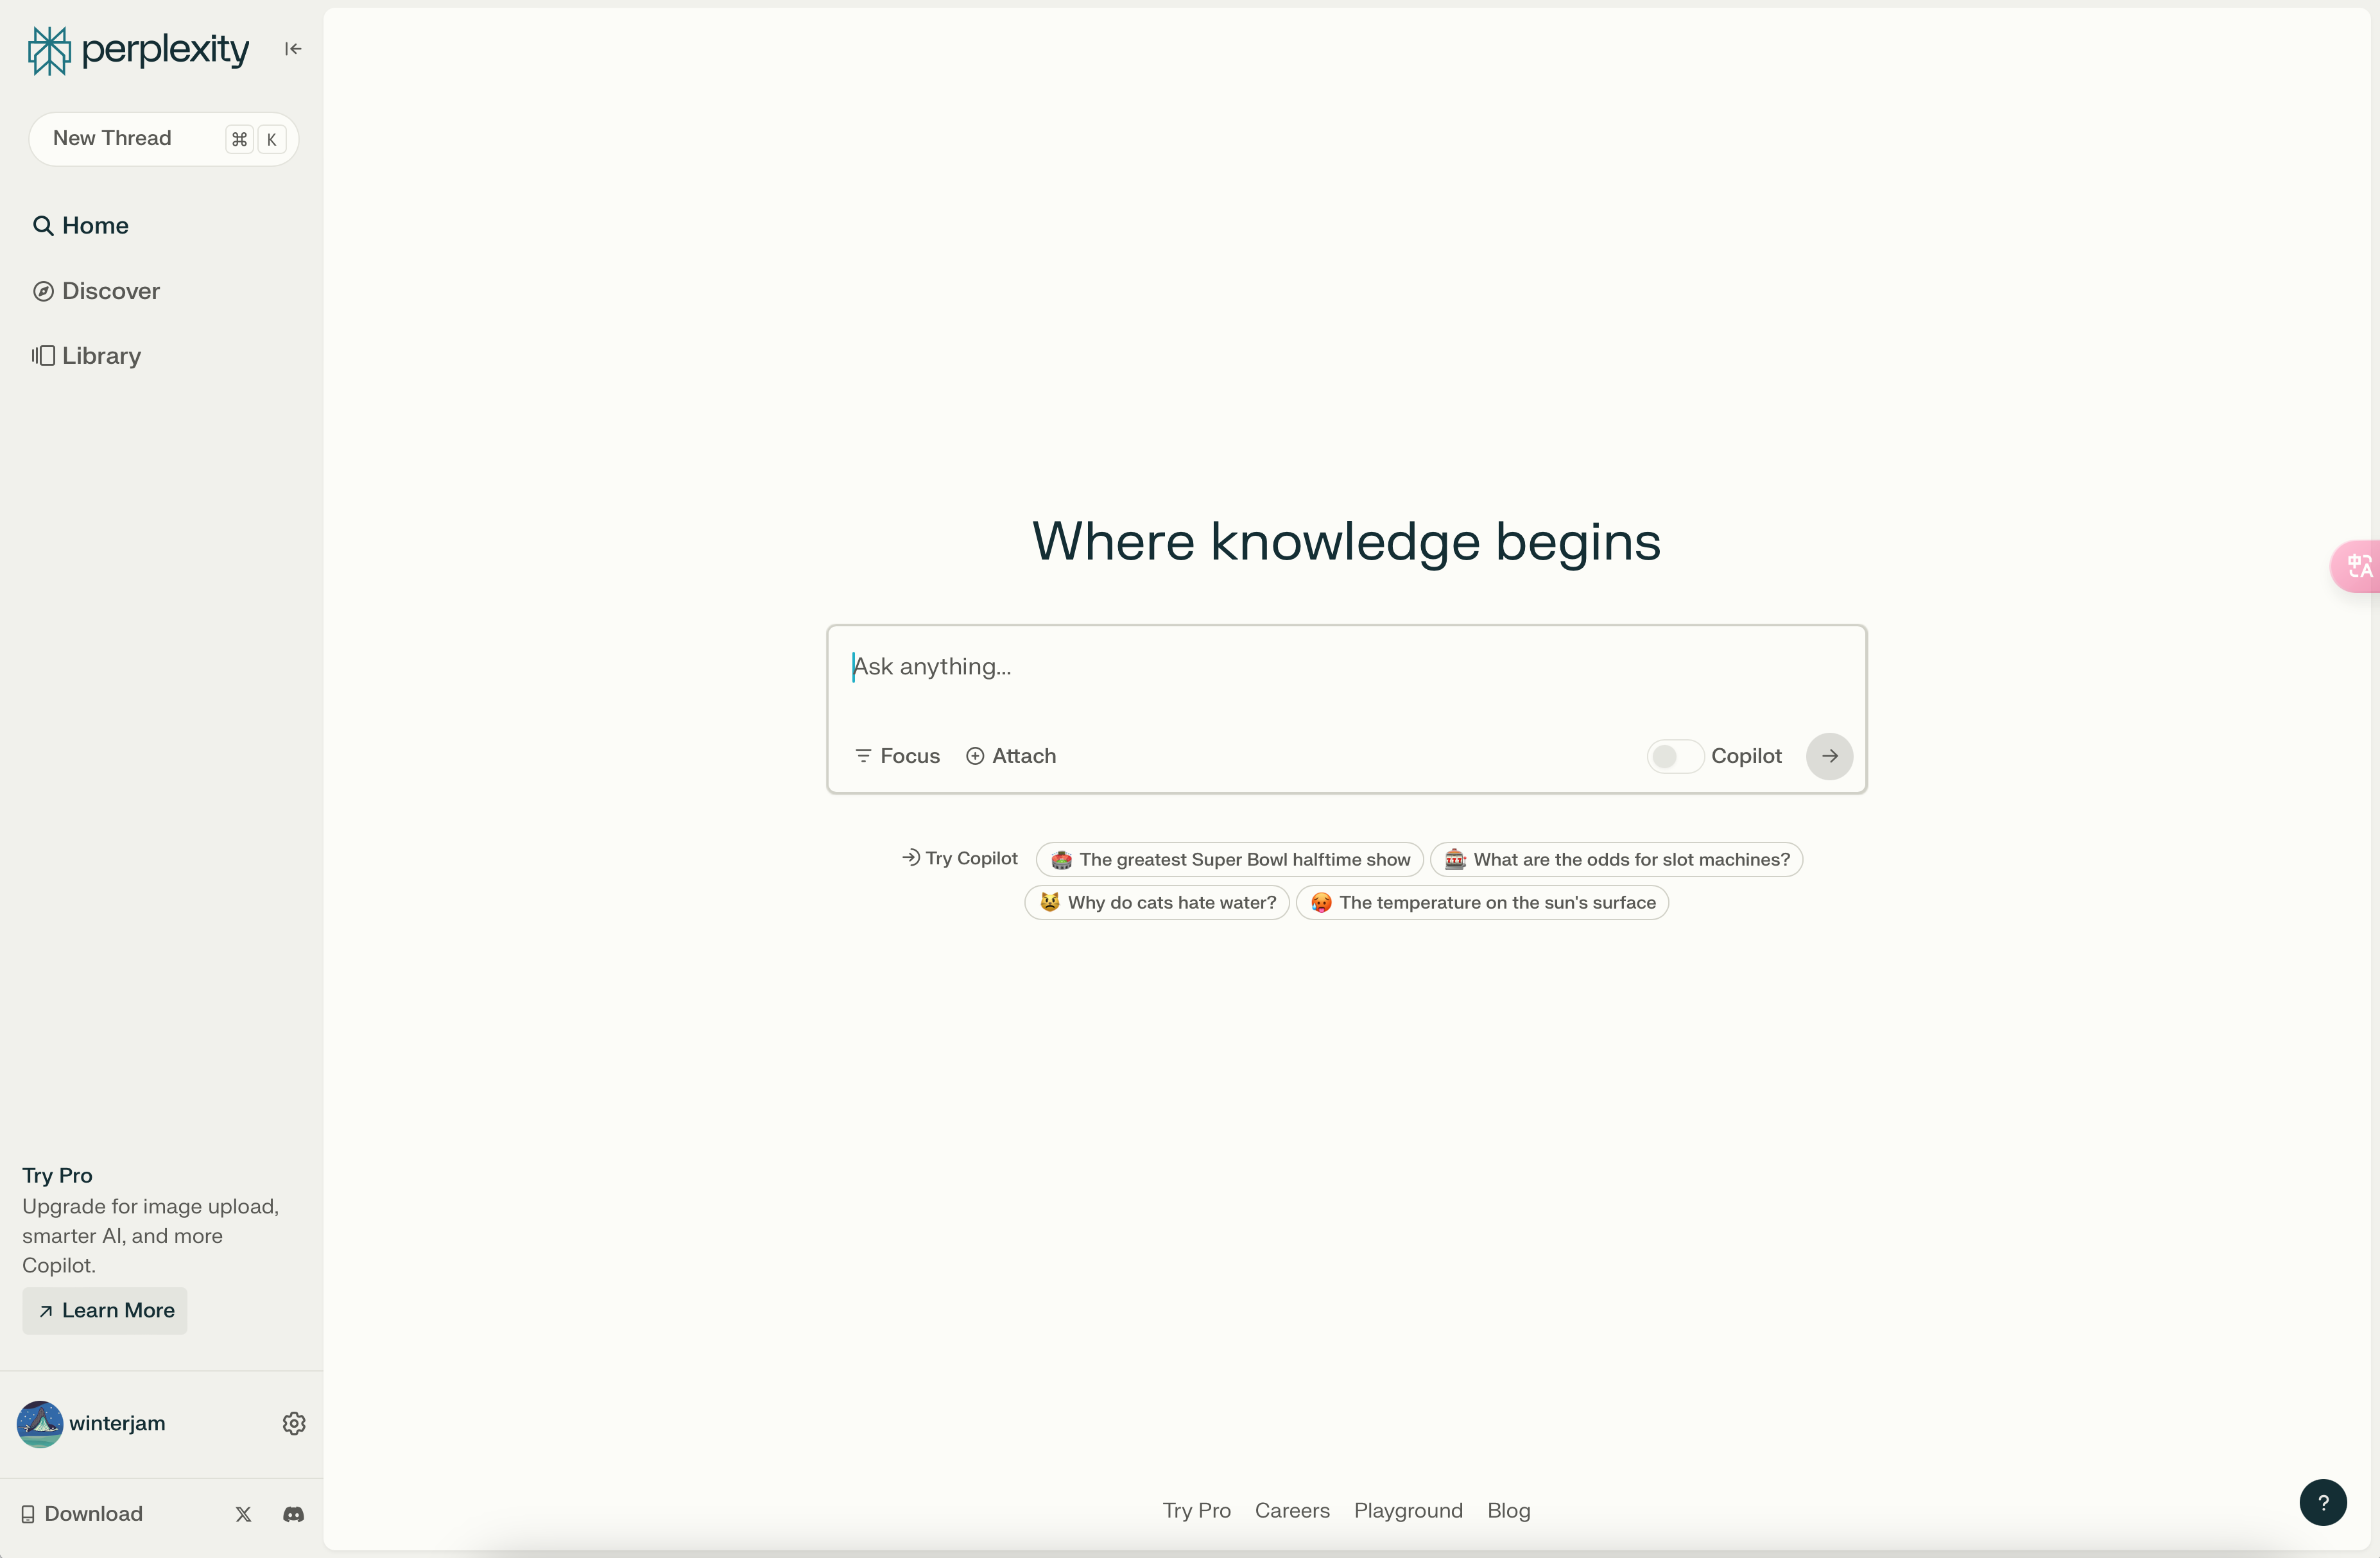
Task: Click Attach to add a file
Action: click(x=1011, y=756)
